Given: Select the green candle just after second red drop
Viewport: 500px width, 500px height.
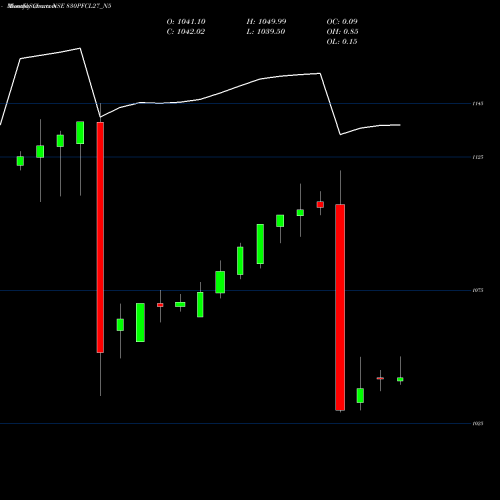Looking at the screenshot, I should click(360, 396).
